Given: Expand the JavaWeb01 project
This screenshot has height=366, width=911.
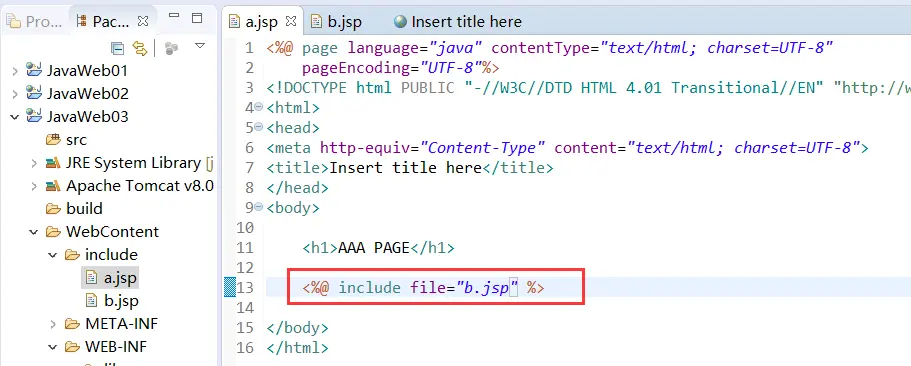Looking at the screenshot, I should pos(15,71).
